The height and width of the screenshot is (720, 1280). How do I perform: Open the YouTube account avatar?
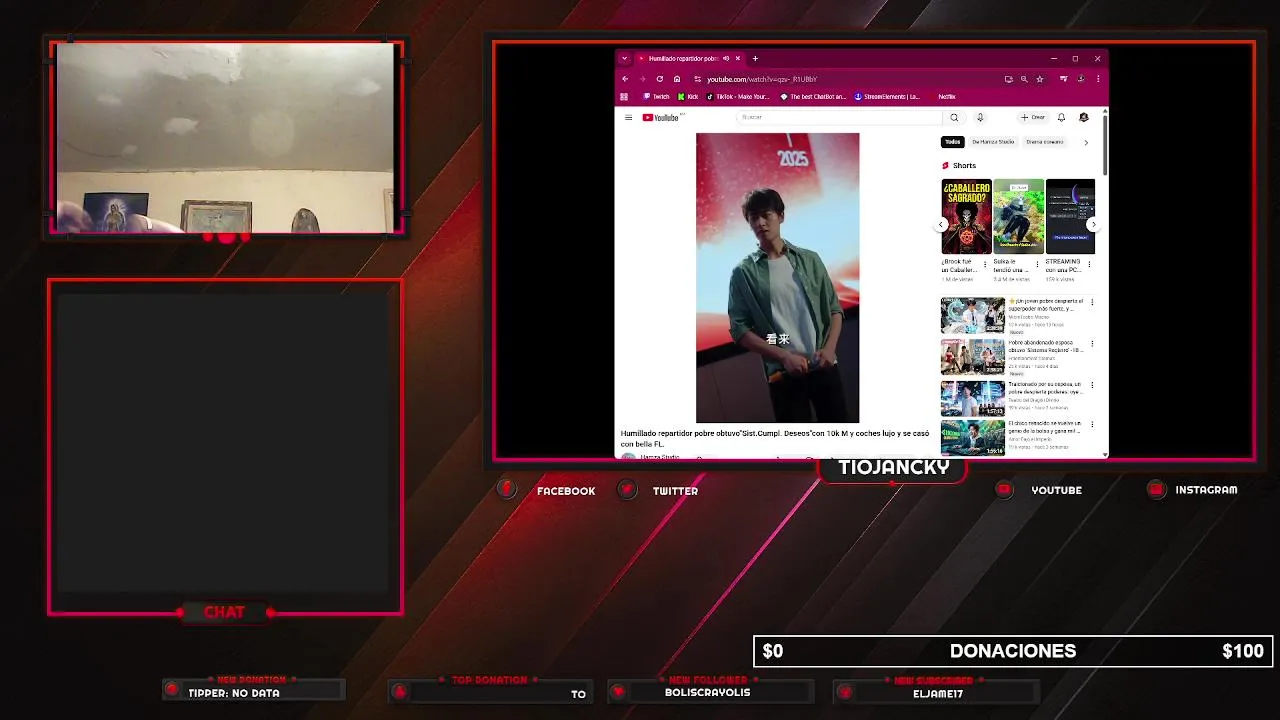pos(1083,117)
